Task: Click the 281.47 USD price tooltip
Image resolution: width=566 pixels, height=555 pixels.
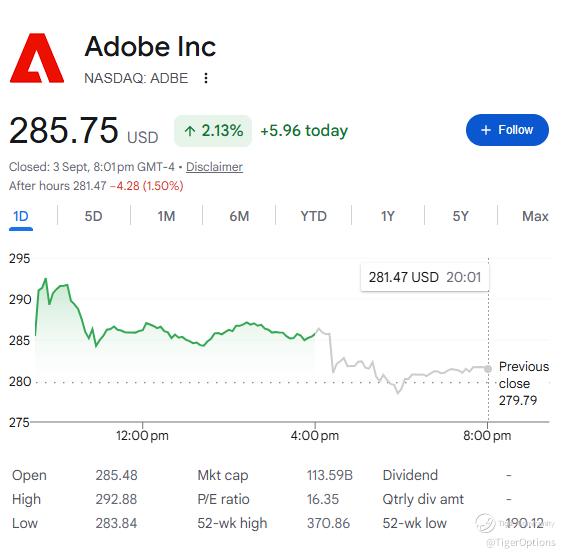Action: pyautogui.click(x=425, y=277)
